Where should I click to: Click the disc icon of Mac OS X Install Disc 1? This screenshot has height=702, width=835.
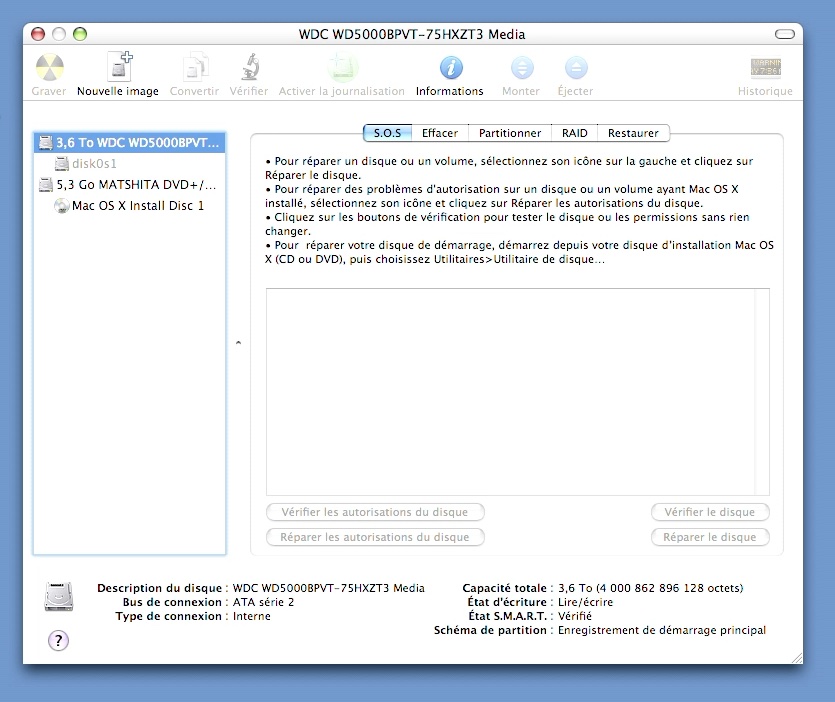(x=62, y=206)
